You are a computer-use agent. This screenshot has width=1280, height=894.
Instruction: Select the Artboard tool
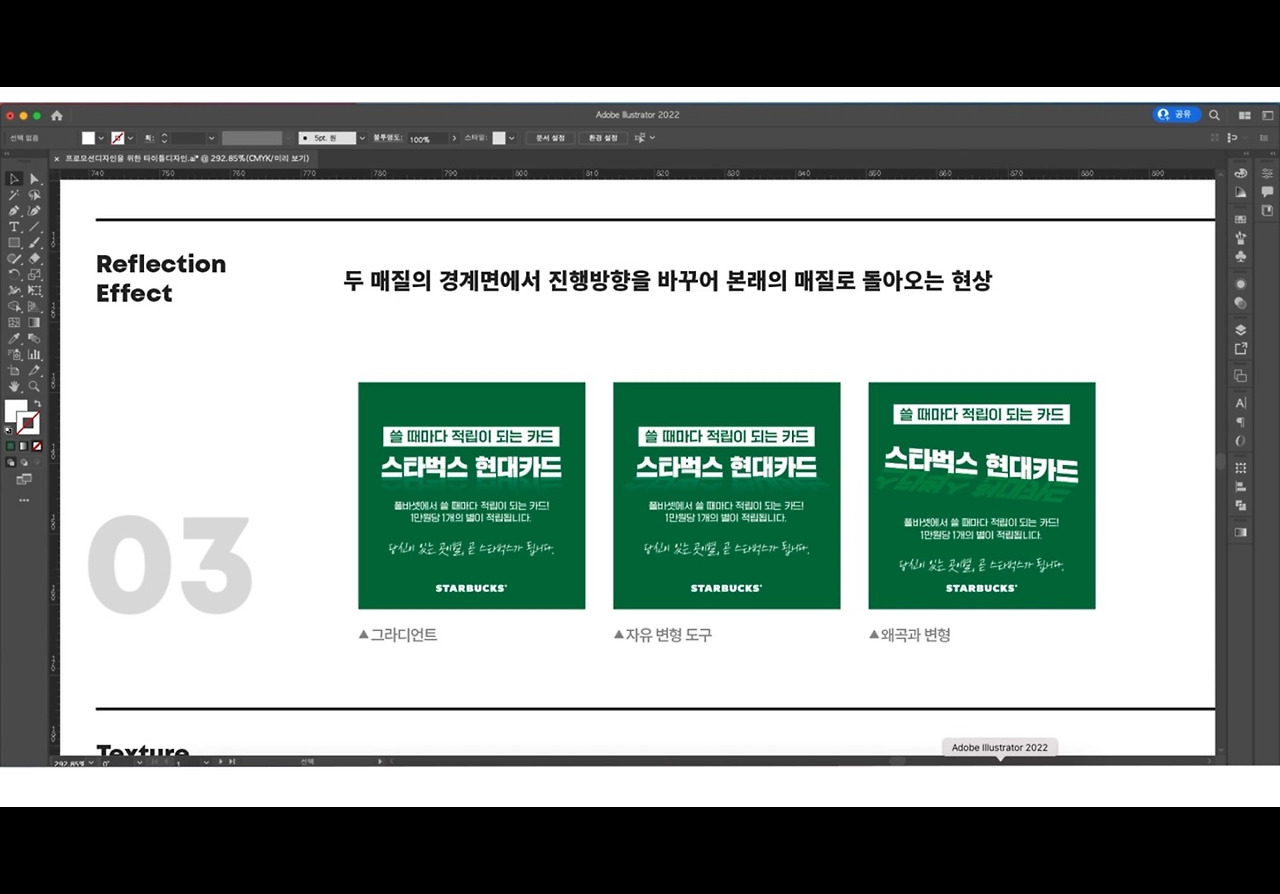click(14, 371)
